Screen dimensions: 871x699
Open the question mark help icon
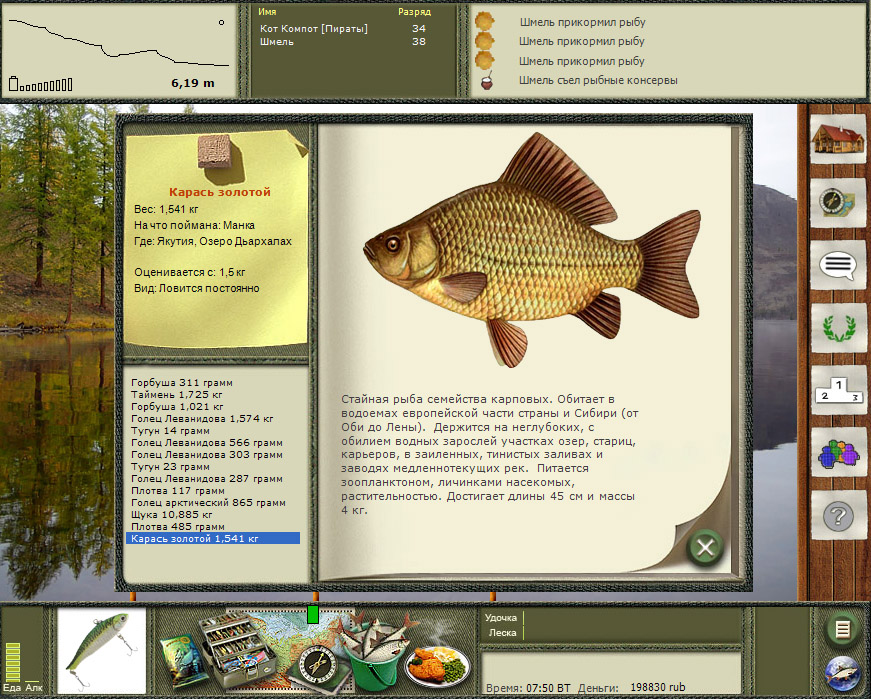tap(837, 516)
